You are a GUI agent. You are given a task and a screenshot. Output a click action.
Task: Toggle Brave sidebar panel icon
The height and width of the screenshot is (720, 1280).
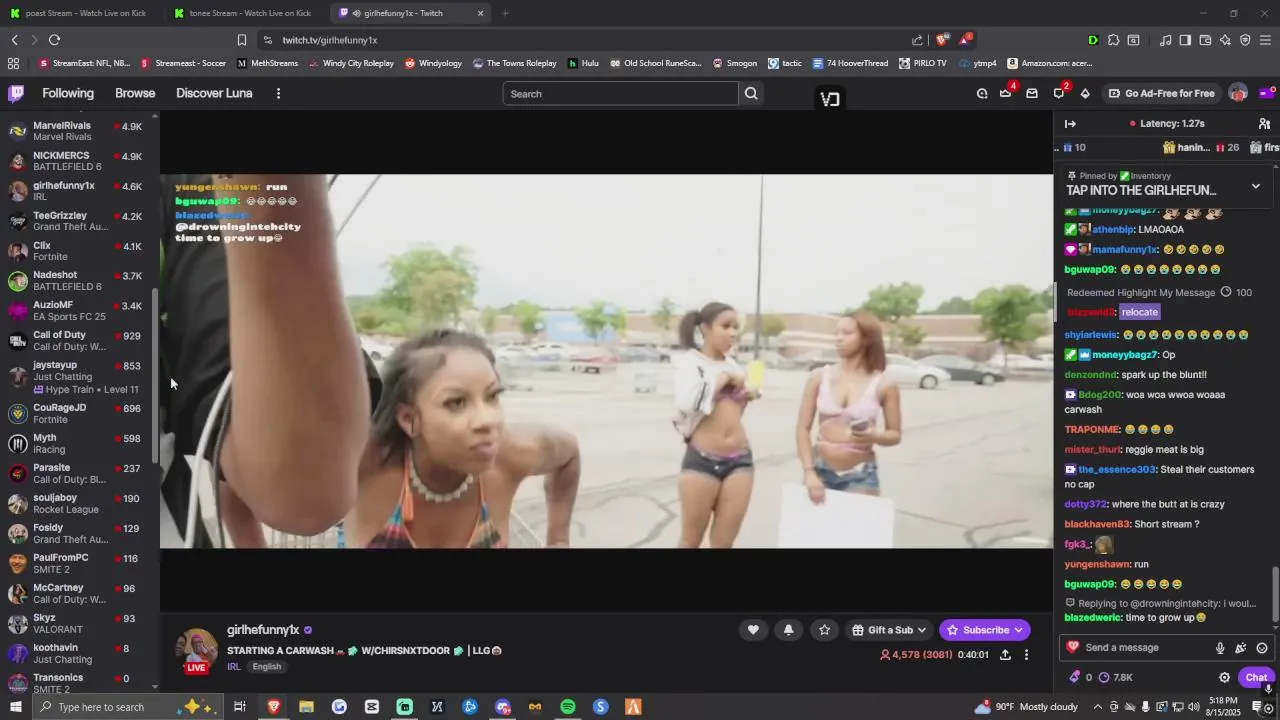1185,40
